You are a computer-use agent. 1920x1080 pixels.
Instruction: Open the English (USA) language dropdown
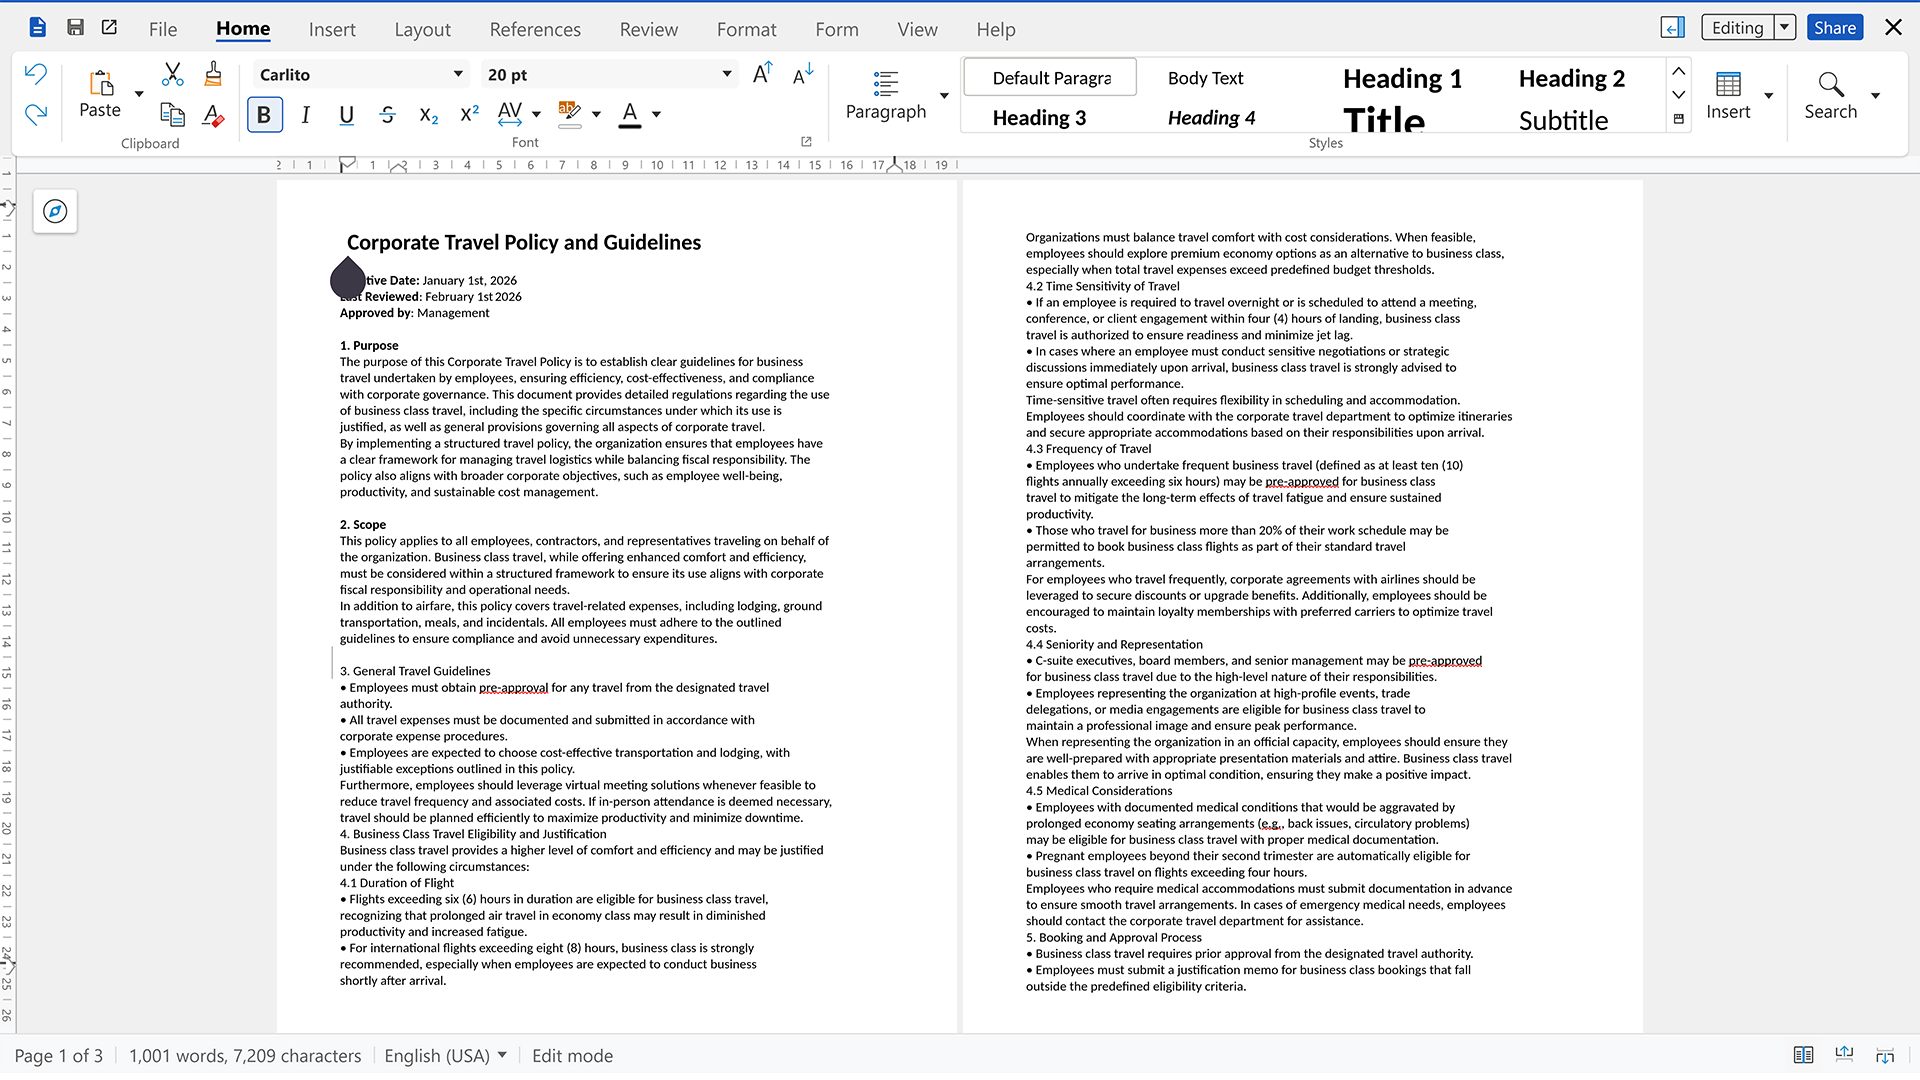446,1056
